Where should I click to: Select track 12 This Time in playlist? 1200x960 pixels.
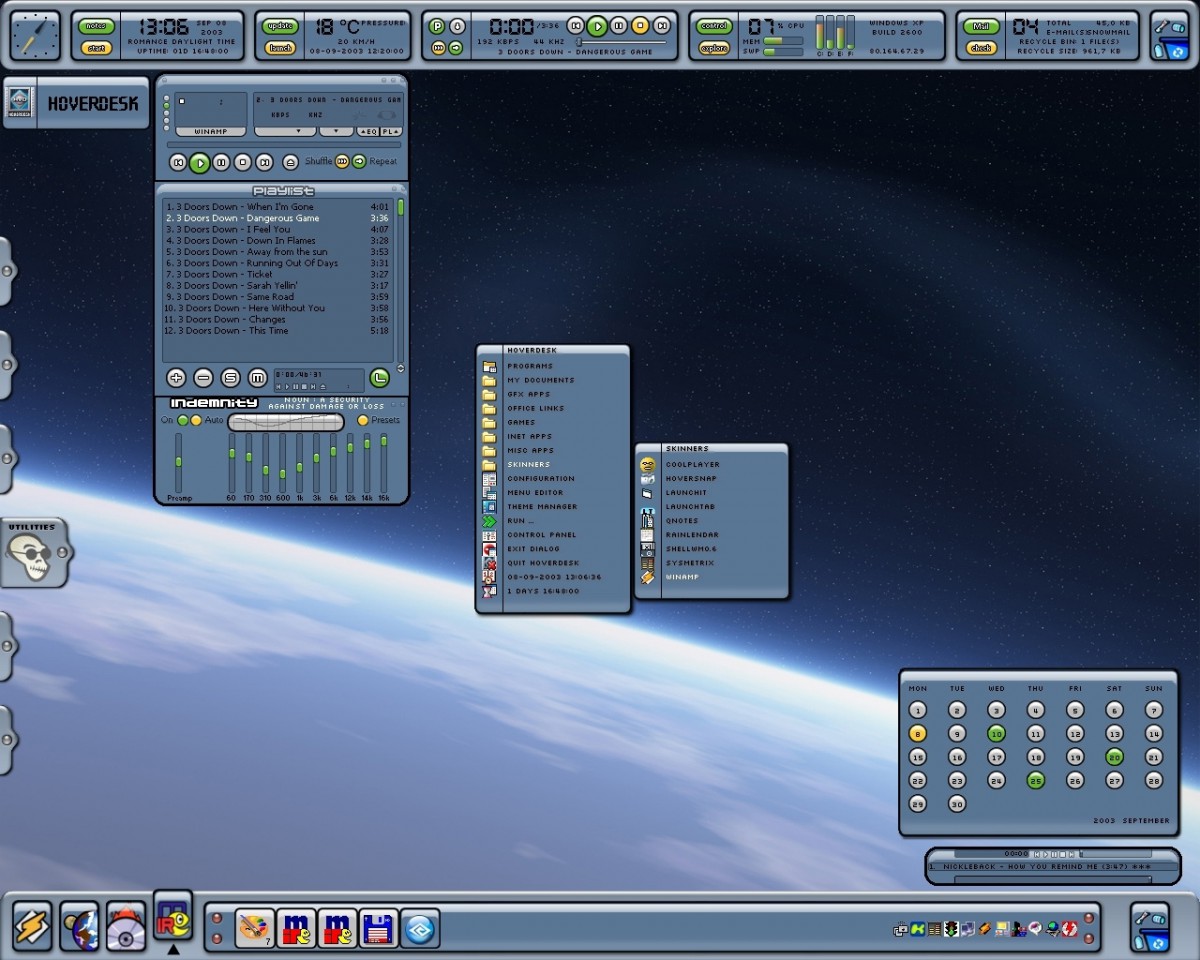(x=278, y=330)
